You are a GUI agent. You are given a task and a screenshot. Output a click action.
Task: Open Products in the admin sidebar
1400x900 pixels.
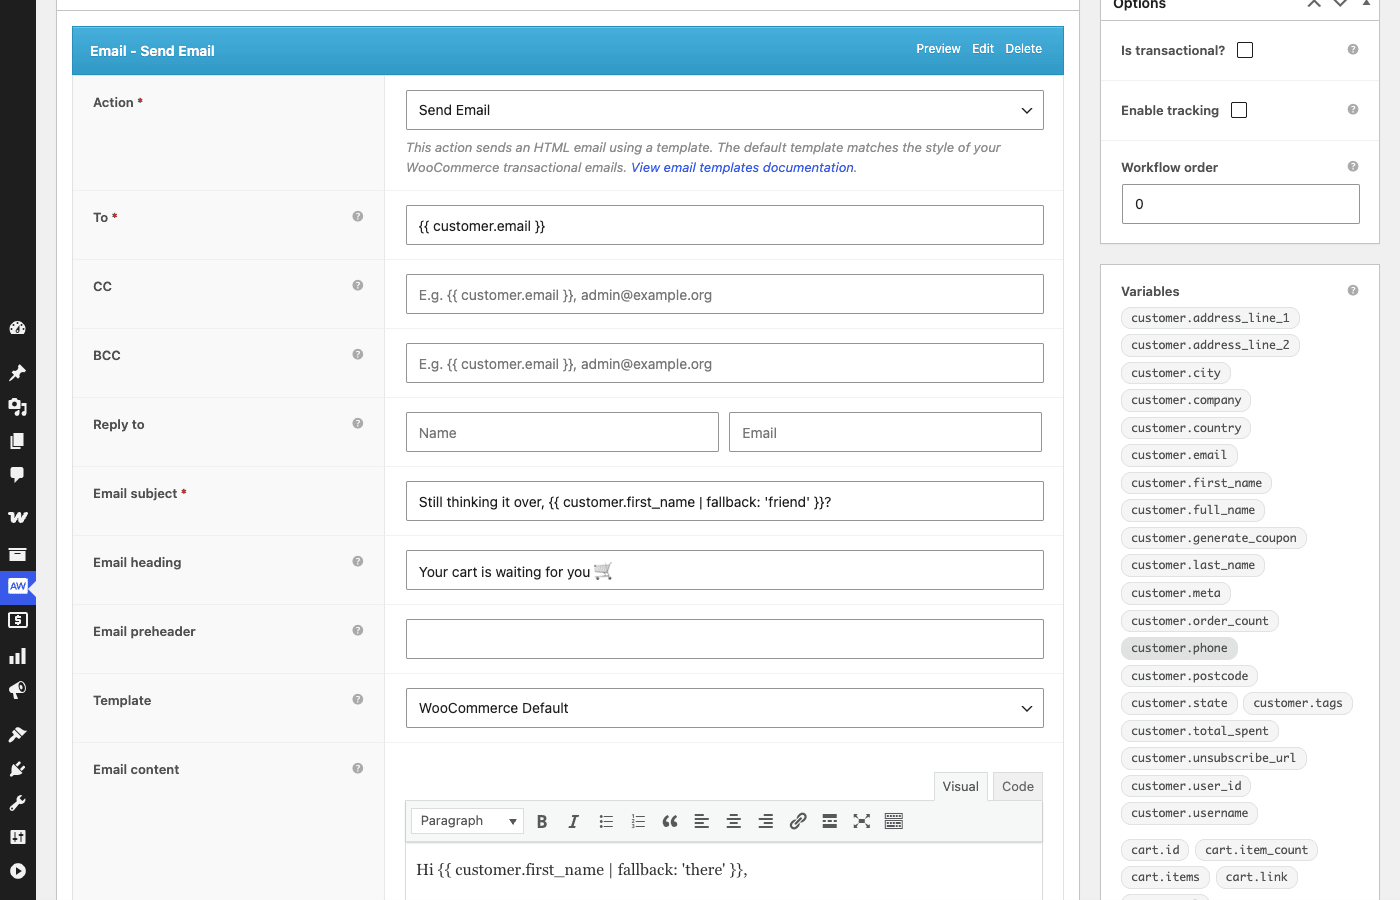click(17, 554)
